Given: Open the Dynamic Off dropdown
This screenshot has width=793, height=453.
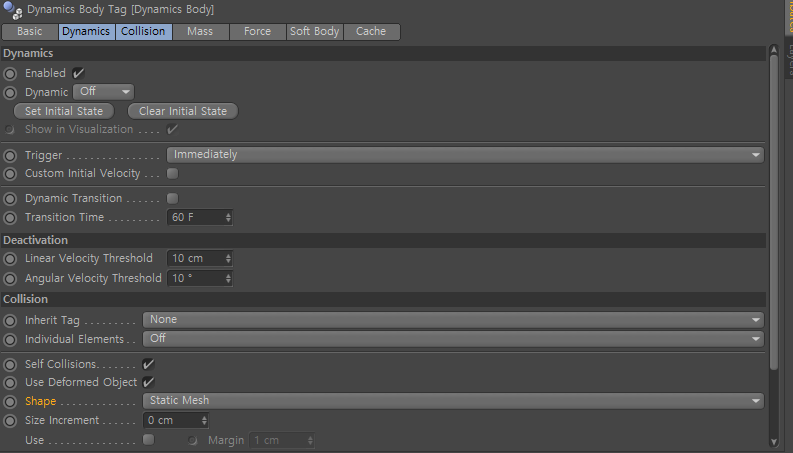Looking at the screenshot, I should click(x=104, y=92).
